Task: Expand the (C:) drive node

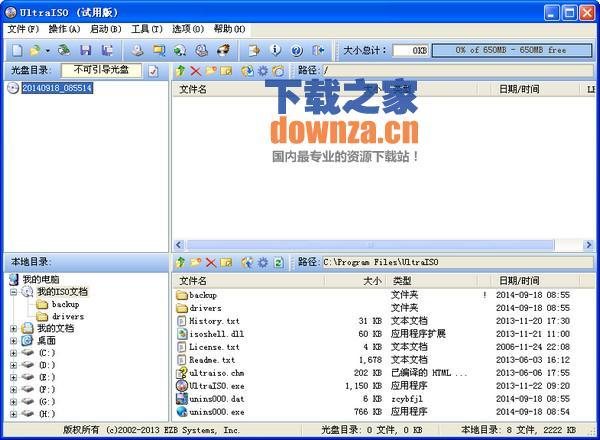Action: point(13,352)
